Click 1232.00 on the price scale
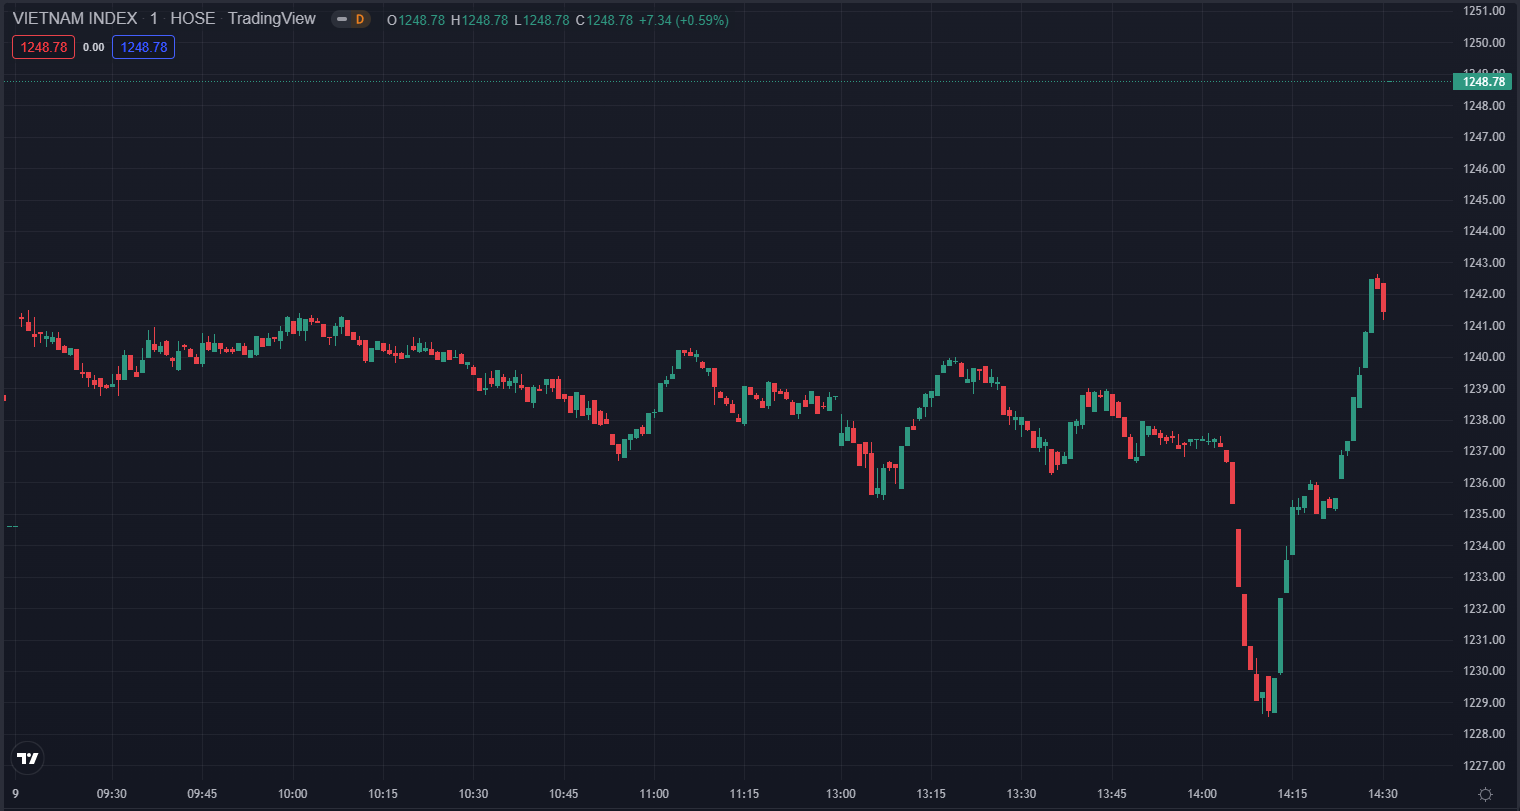 coord(1484,609)
